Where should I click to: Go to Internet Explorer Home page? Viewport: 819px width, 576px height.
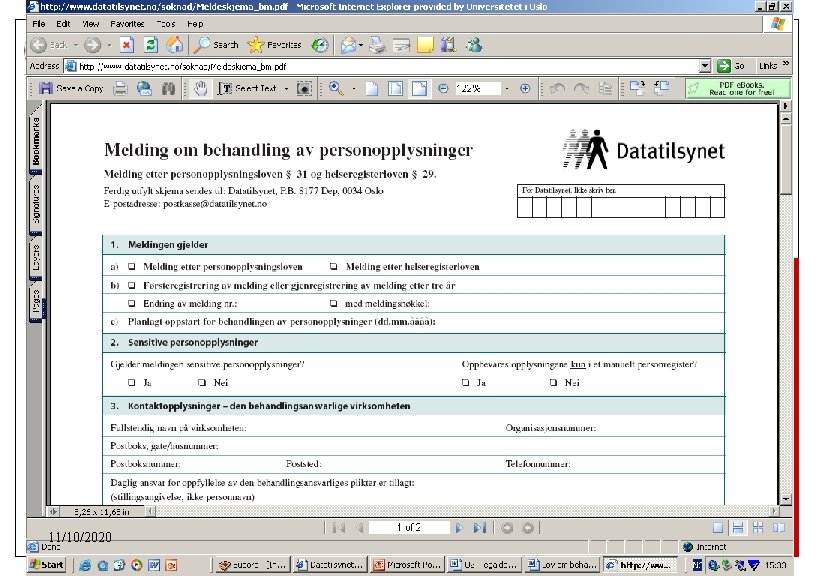[x=175, y=45]
